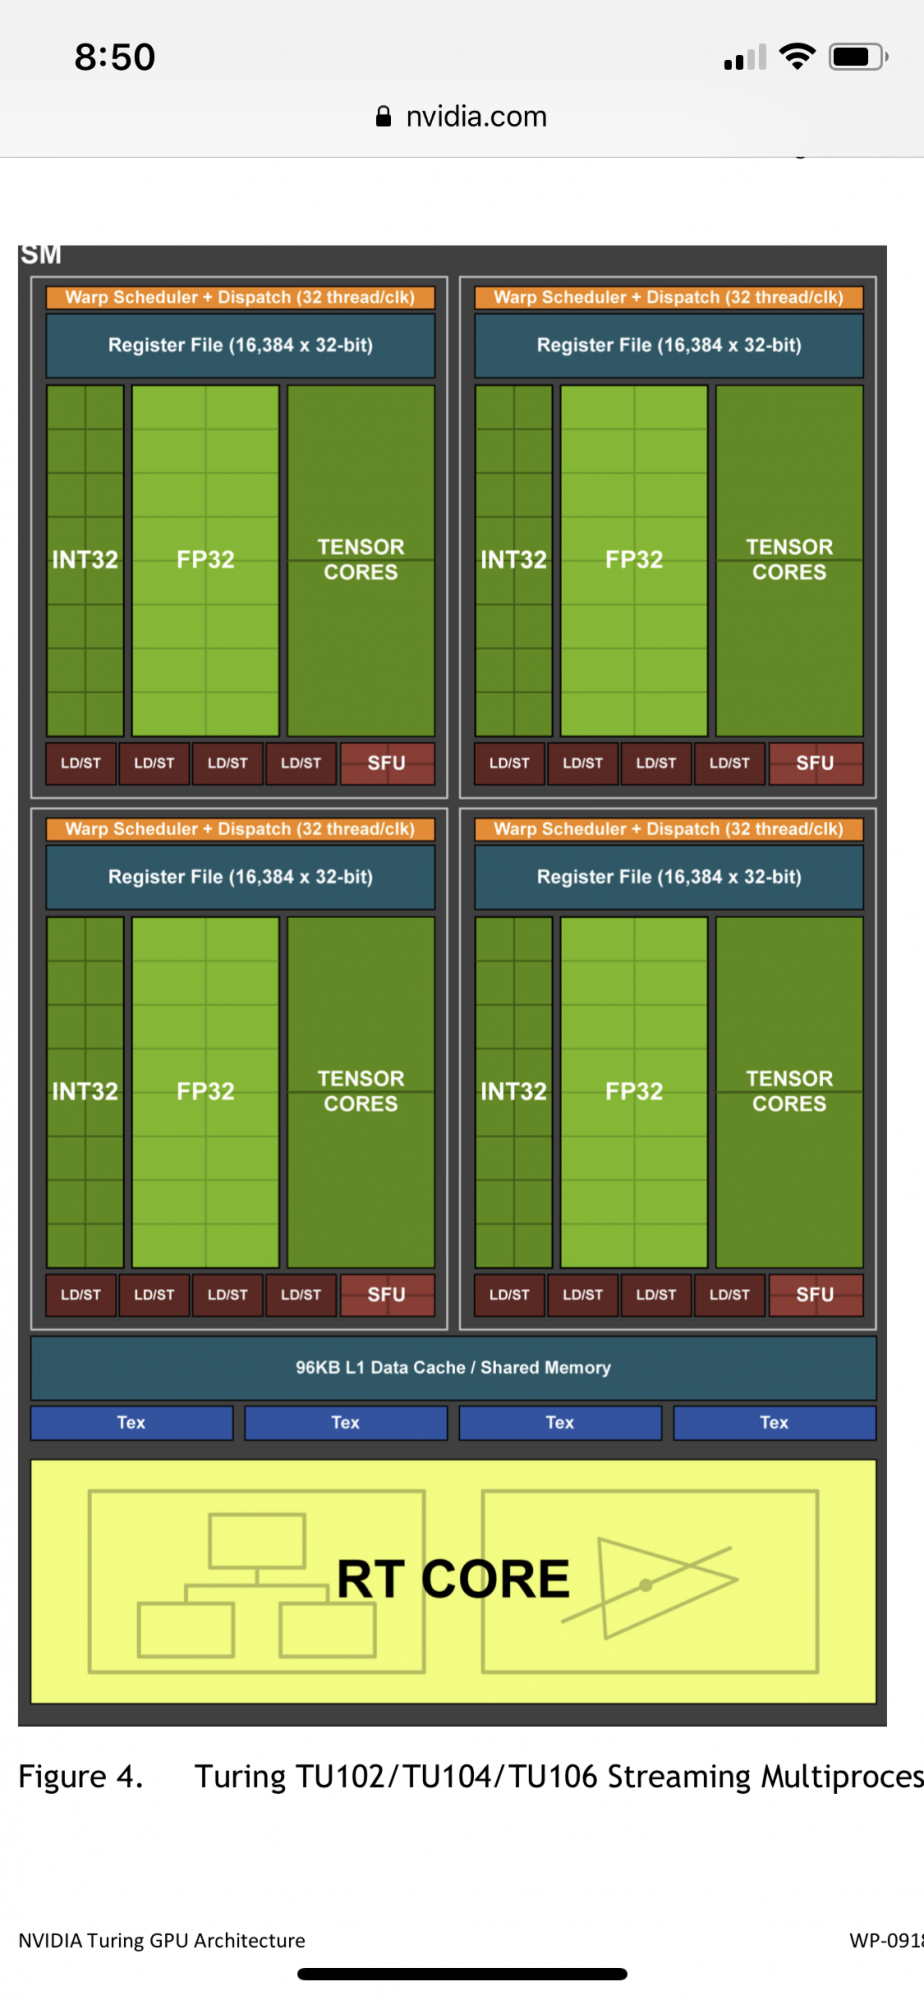Select the leftmost Tex unit block
This screenshot has height=2000, width=924.
pos(132,1423)
